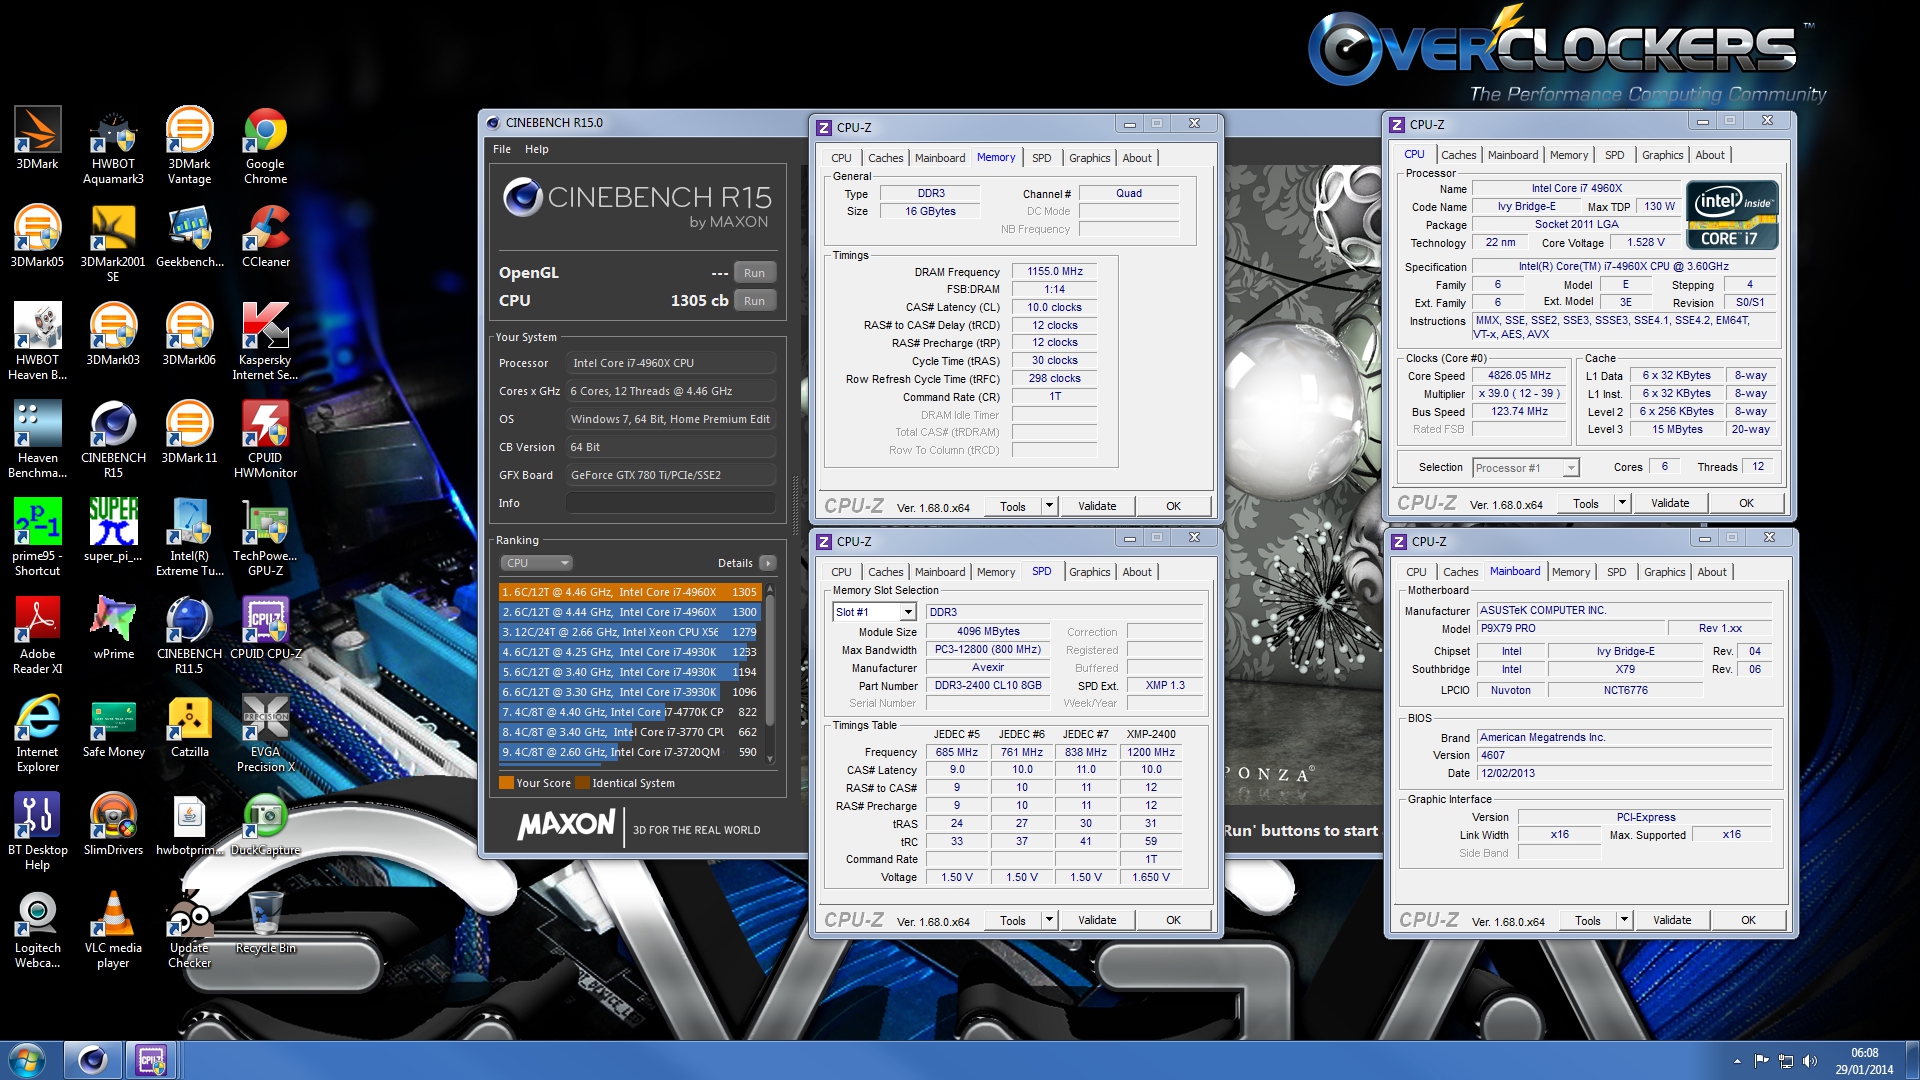Open 3DMark06 desktop shortcut
The image size is (1920, 1080).
[x=189, y=335]
